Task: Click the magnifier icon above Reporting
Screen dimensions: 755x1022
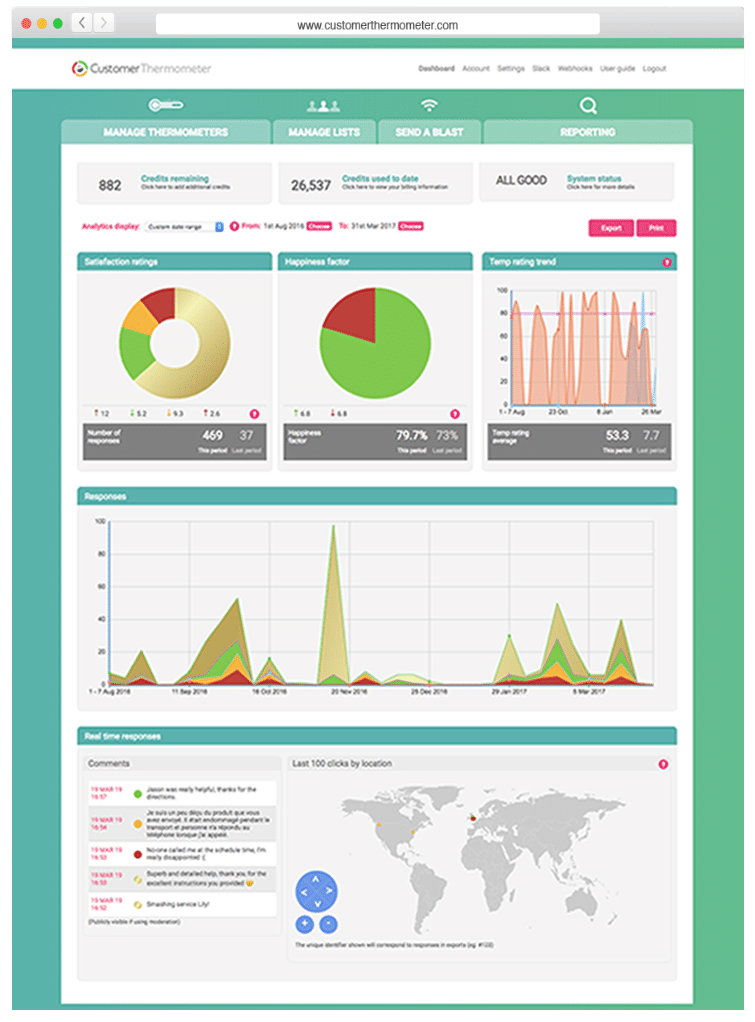Action: (x=588, y=105)
